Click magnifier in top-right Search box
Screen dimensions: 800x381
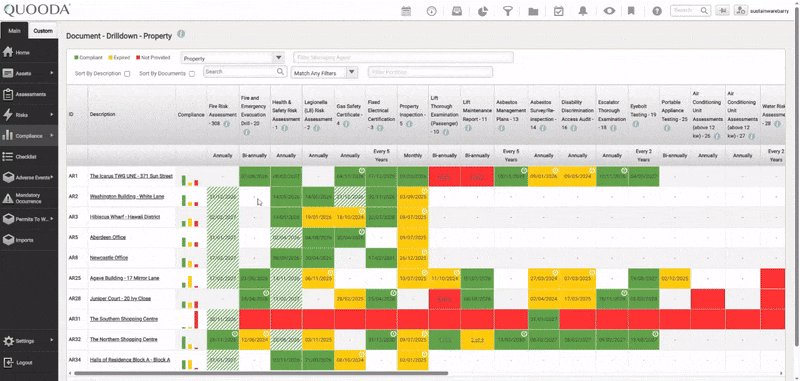[x=704, y=10]
